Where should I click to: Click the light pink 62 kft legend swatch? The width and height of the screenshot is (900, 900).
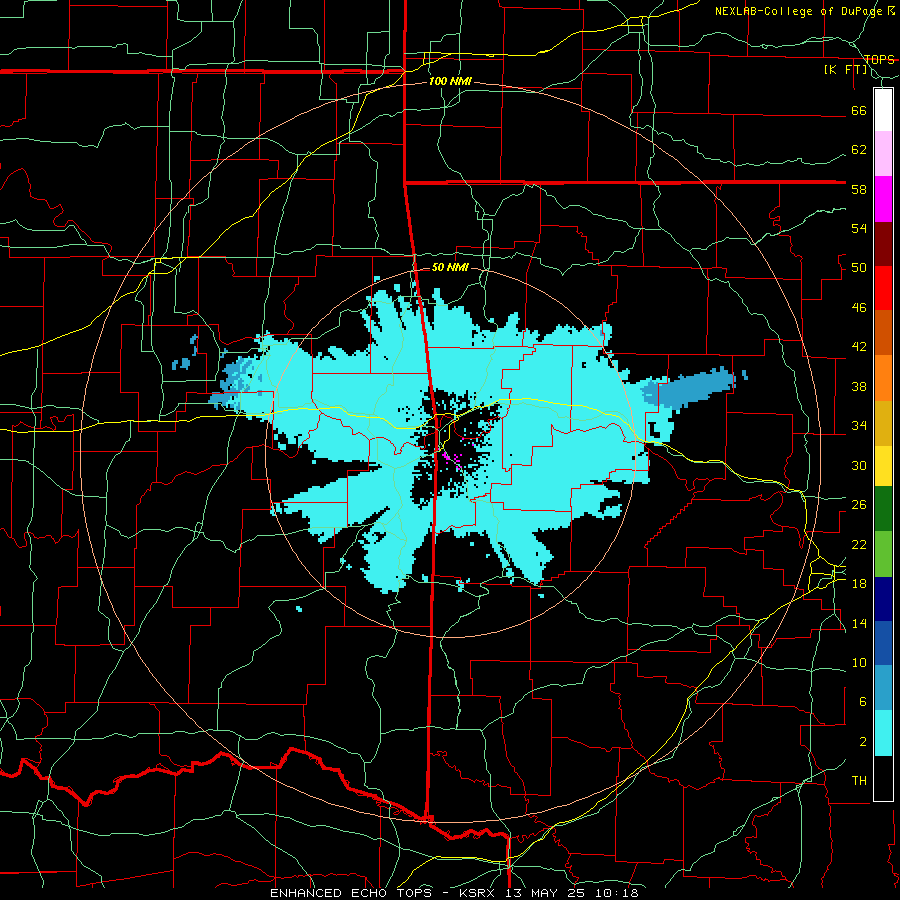(883, 154)
